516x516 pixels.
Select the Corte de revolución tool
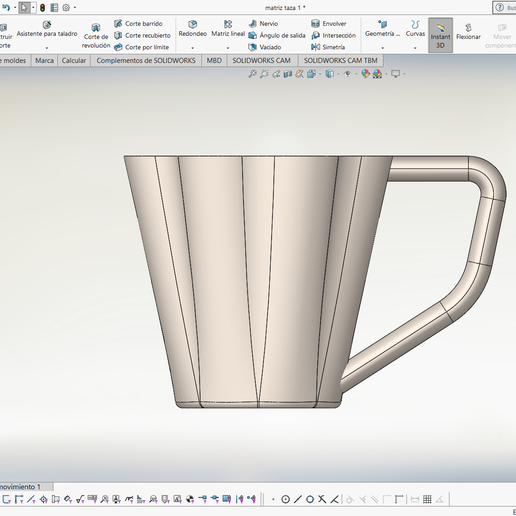(x=96, y=36)
